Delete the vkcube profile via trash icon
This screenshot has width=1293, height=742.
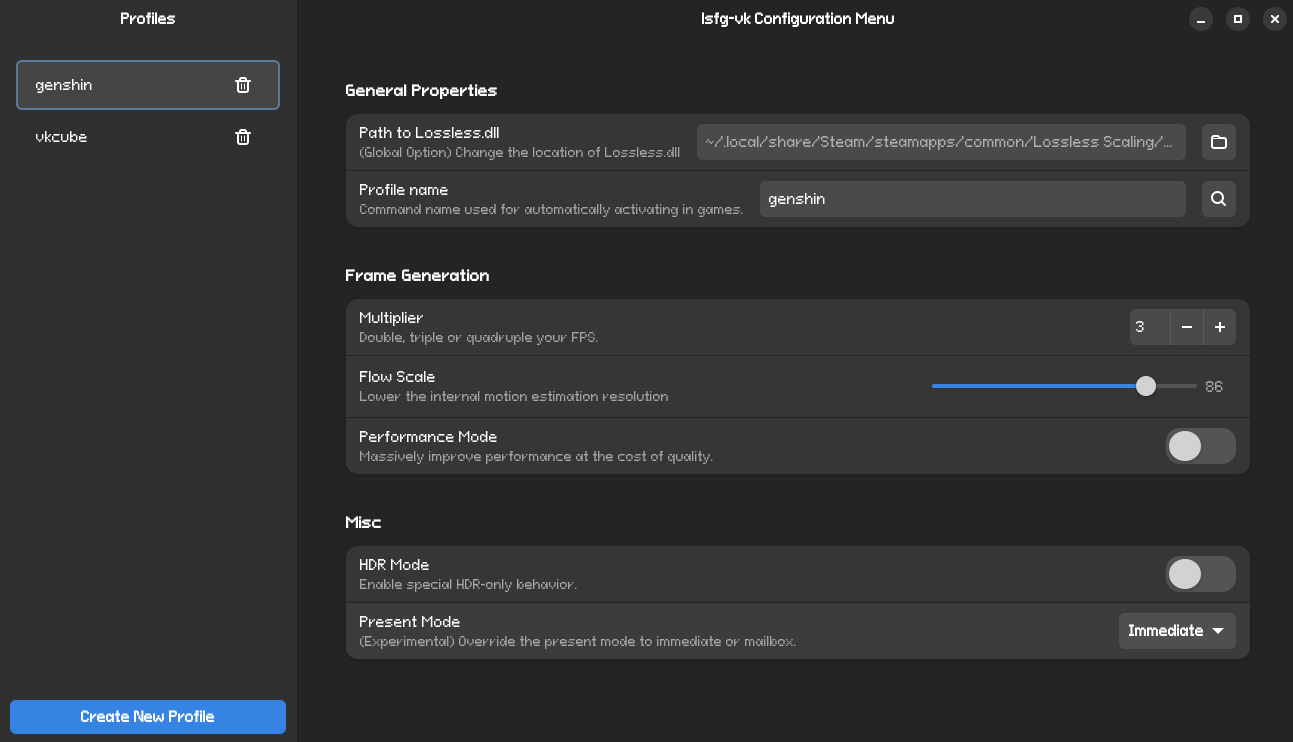(243, 137)
